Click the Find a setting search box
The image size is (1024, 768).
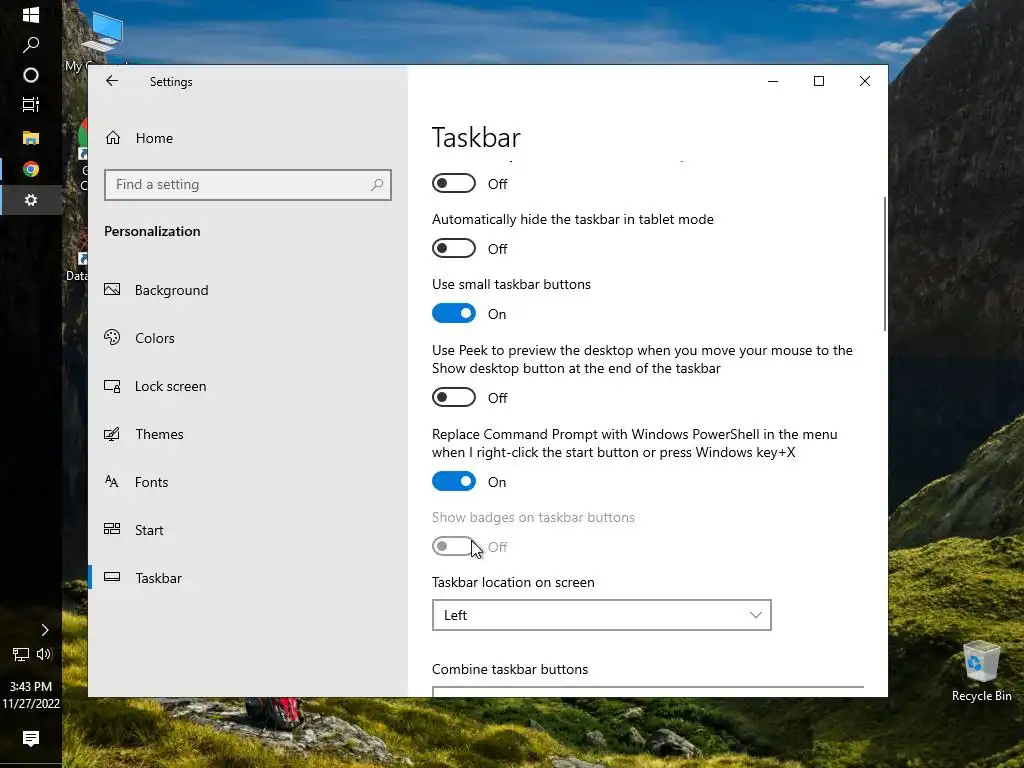click(248, 185)
